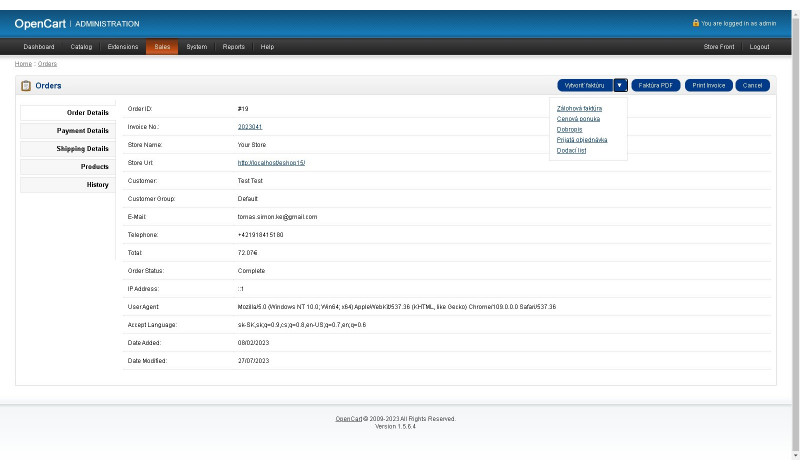This screenshot has height=470, width=800.
Task: Click the Home breadcrumb link
Action: click(x=23, y=64)
